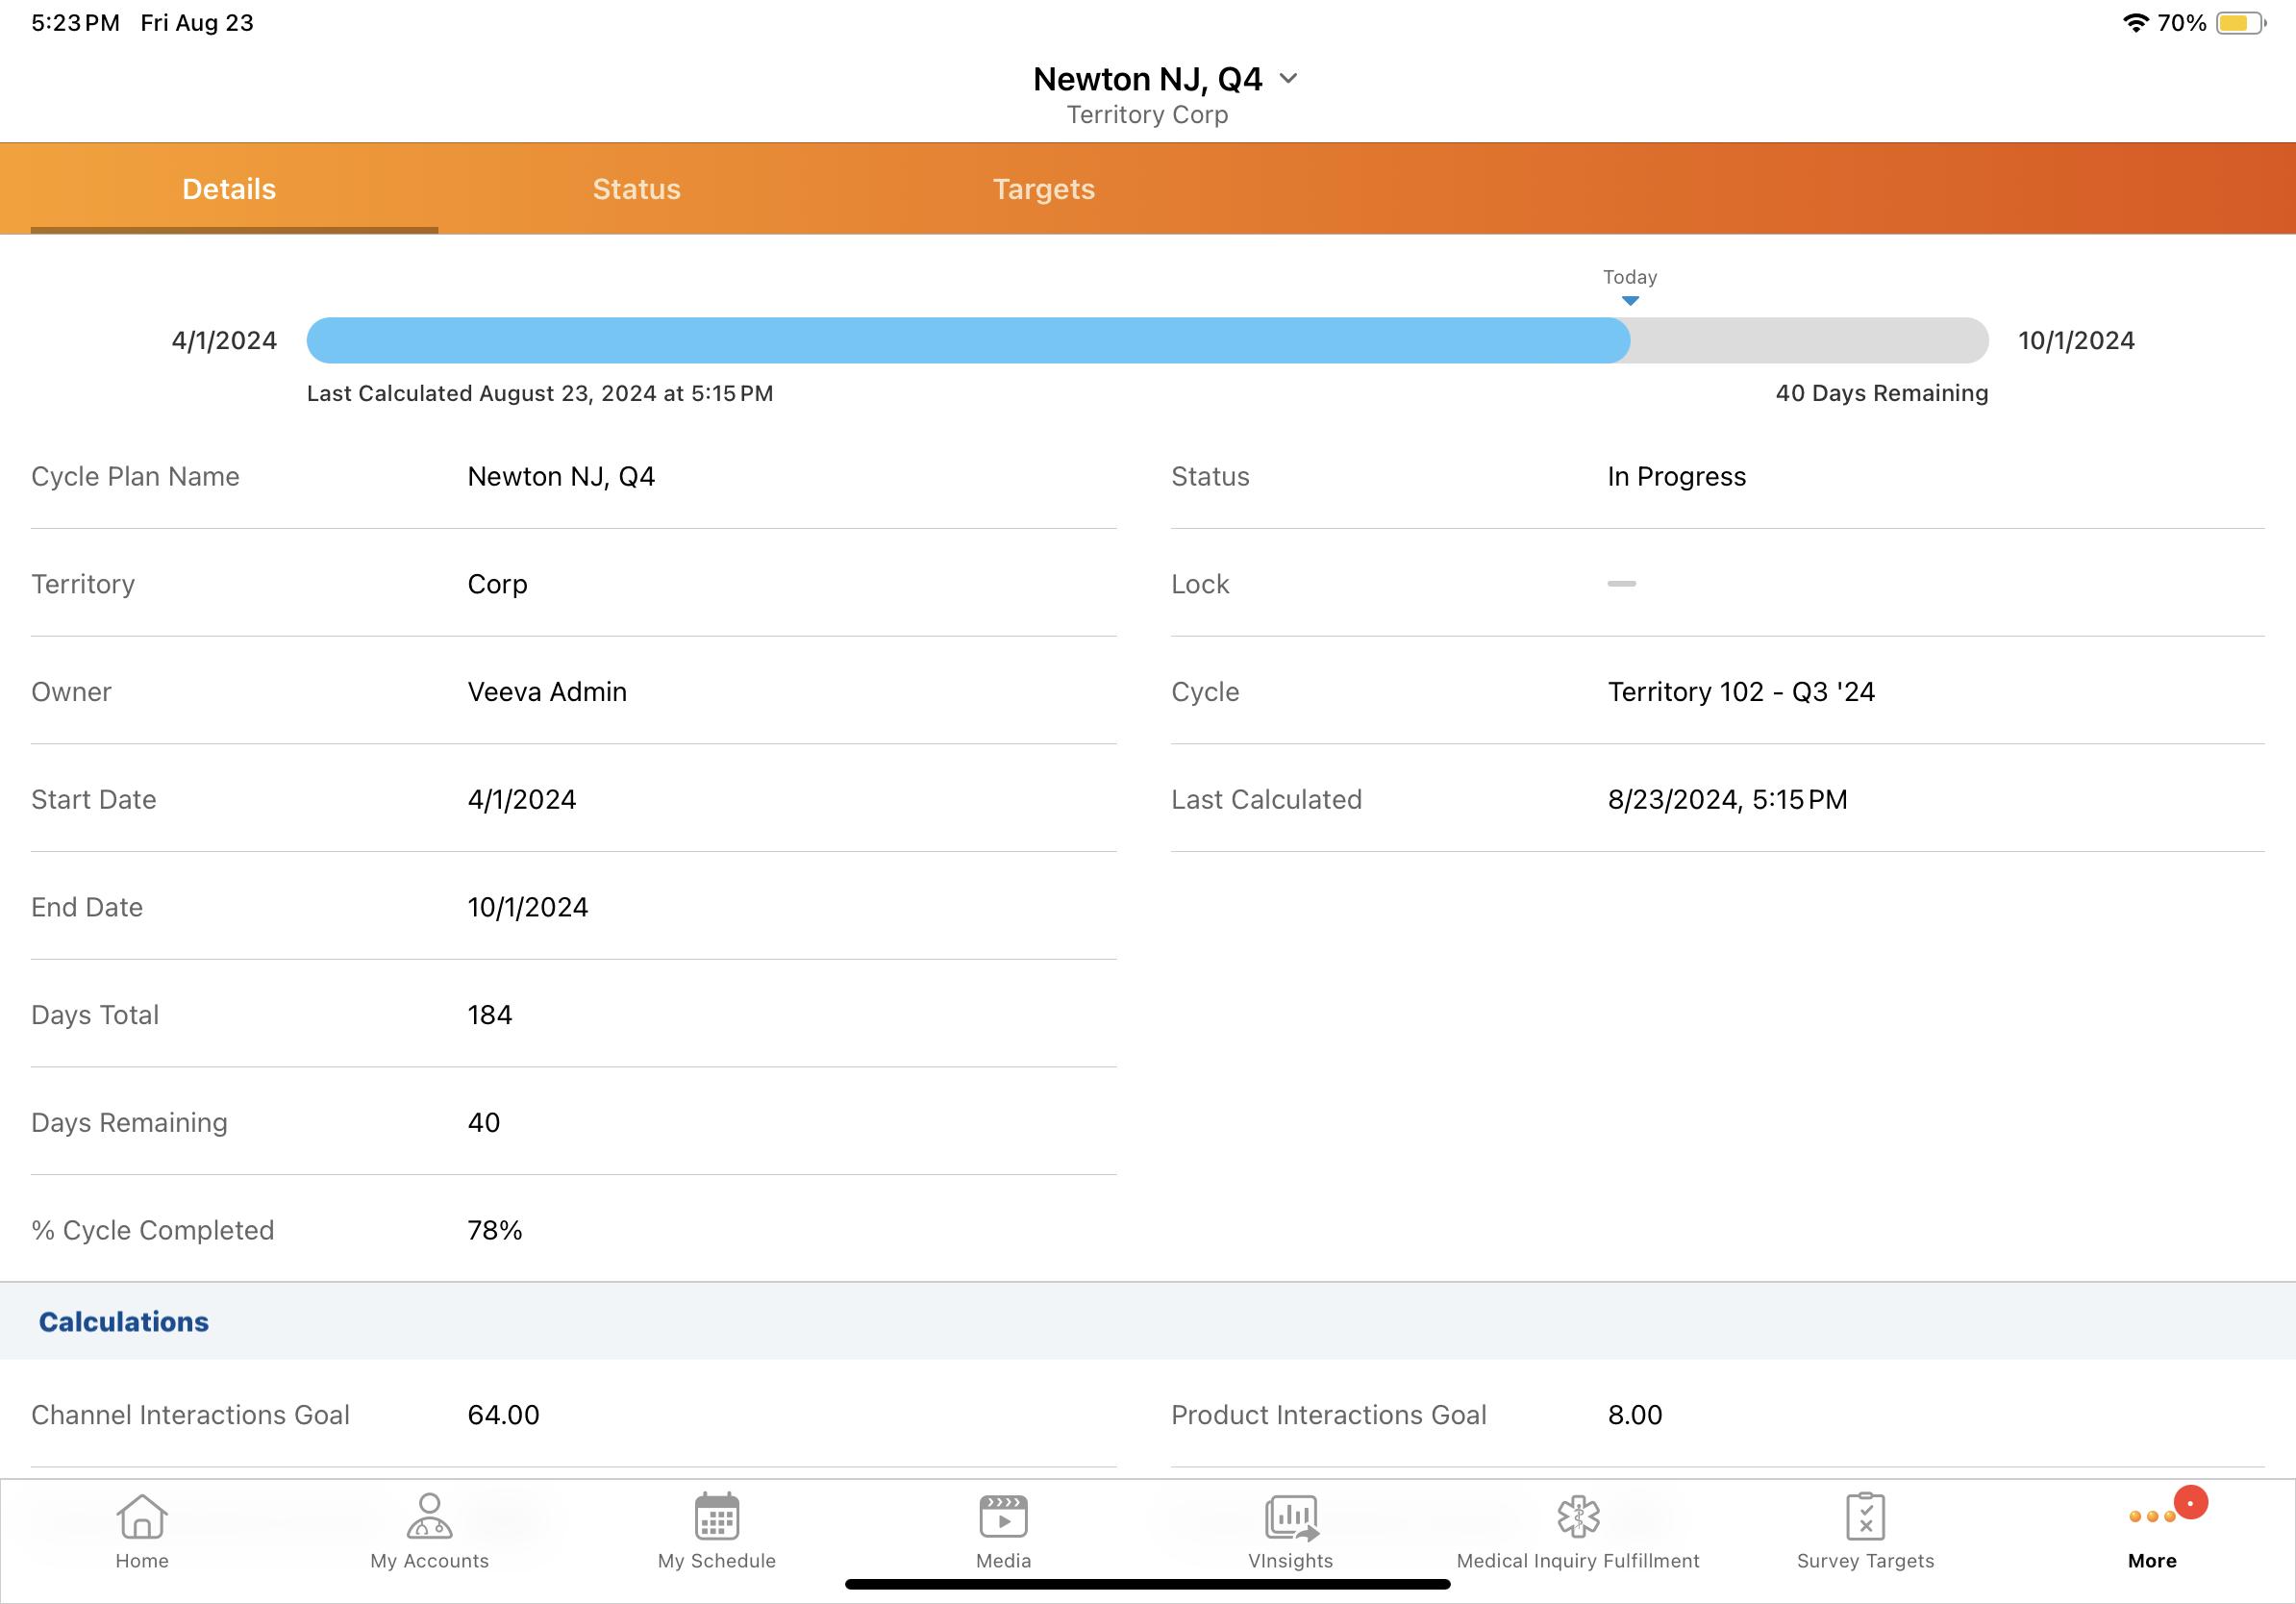Open the More menu dots

pyautogui.click(x=2151, y=1517)
